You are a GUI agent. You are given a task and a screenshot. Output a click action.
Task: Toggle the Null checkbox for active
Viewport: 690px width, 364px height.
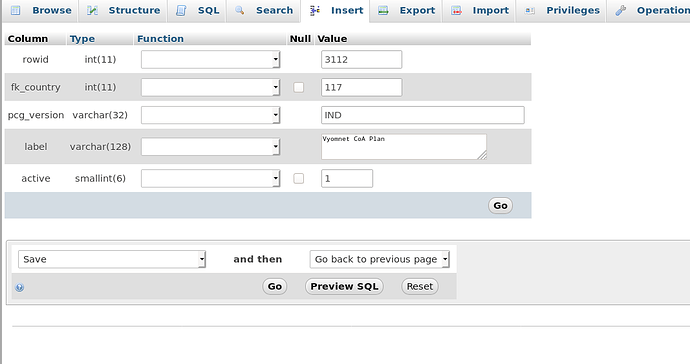point(298,178)
